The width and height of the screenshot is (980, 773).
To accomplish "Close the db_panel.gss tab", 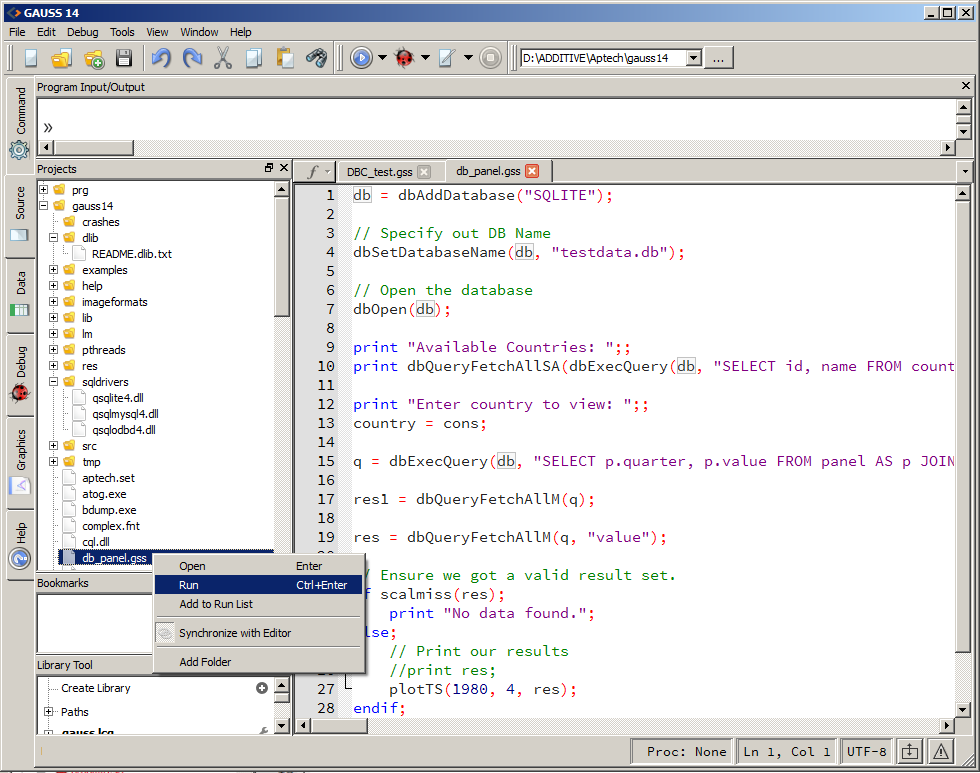I will [532, 171].
